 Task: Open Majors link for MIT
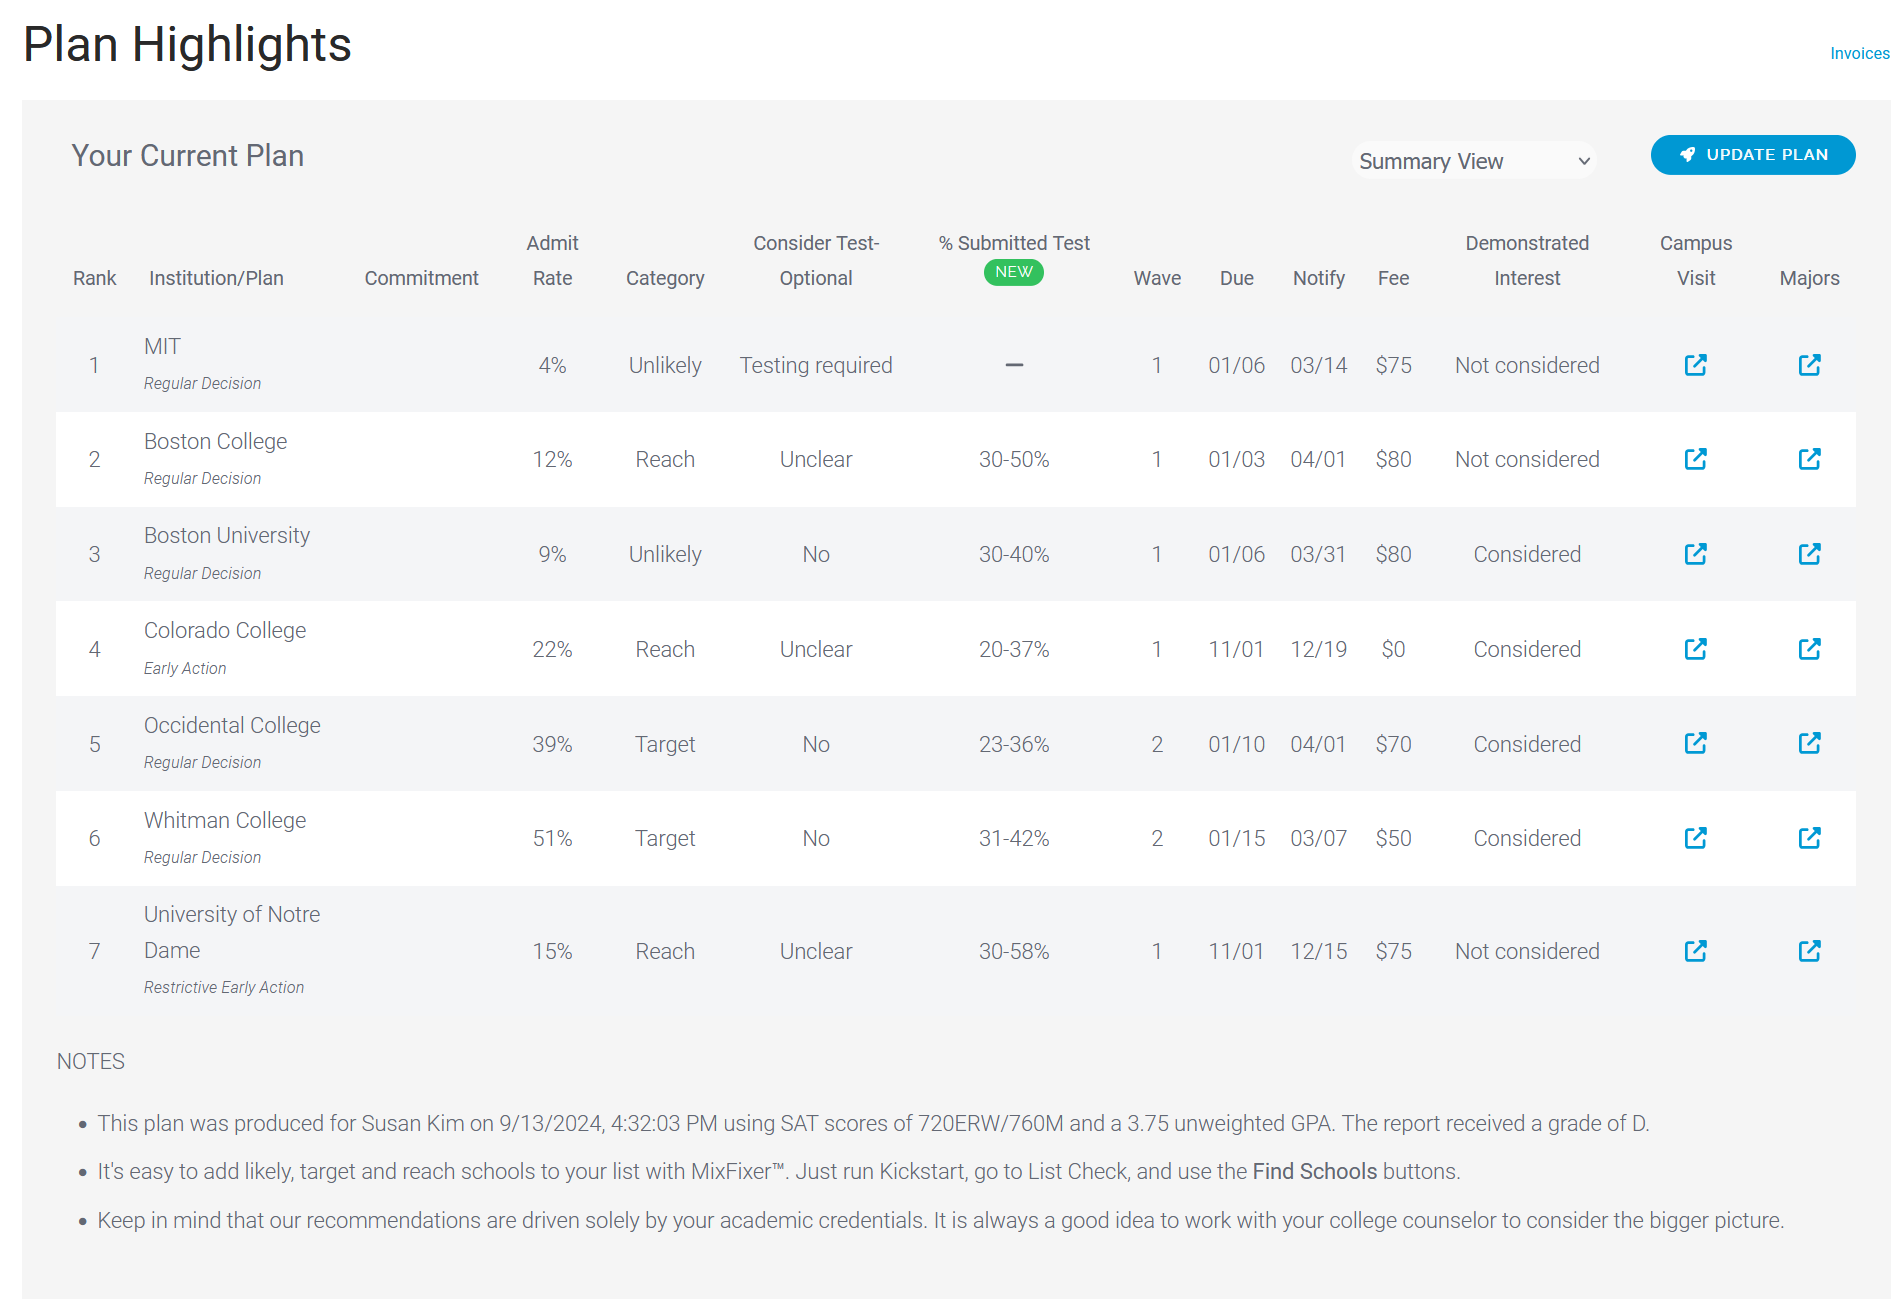1809,365
